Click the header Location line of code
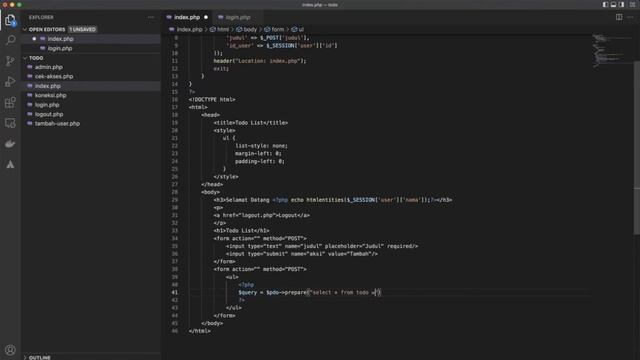This screenshot has height=360, width=640. point(260,61)
